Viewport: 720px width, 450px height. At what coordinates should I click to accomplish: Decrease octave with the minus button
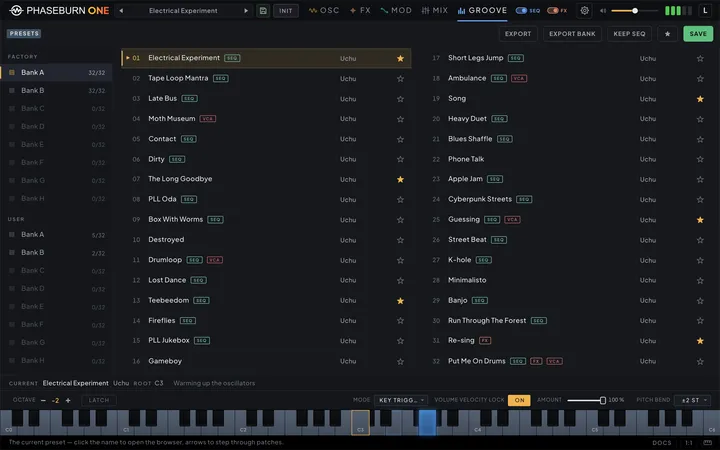(43, 400)
